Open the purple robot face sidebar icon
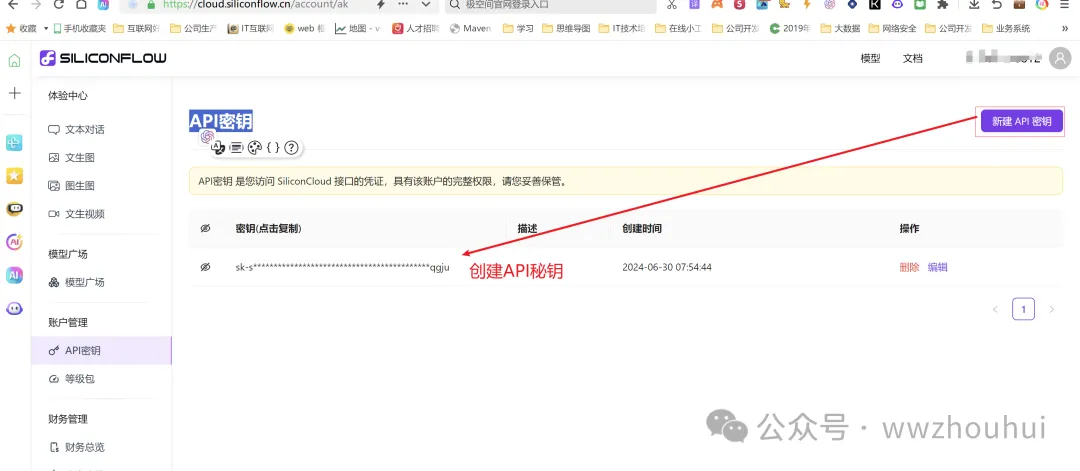This screenshot has width=1080, height=471. click(14, 308)
